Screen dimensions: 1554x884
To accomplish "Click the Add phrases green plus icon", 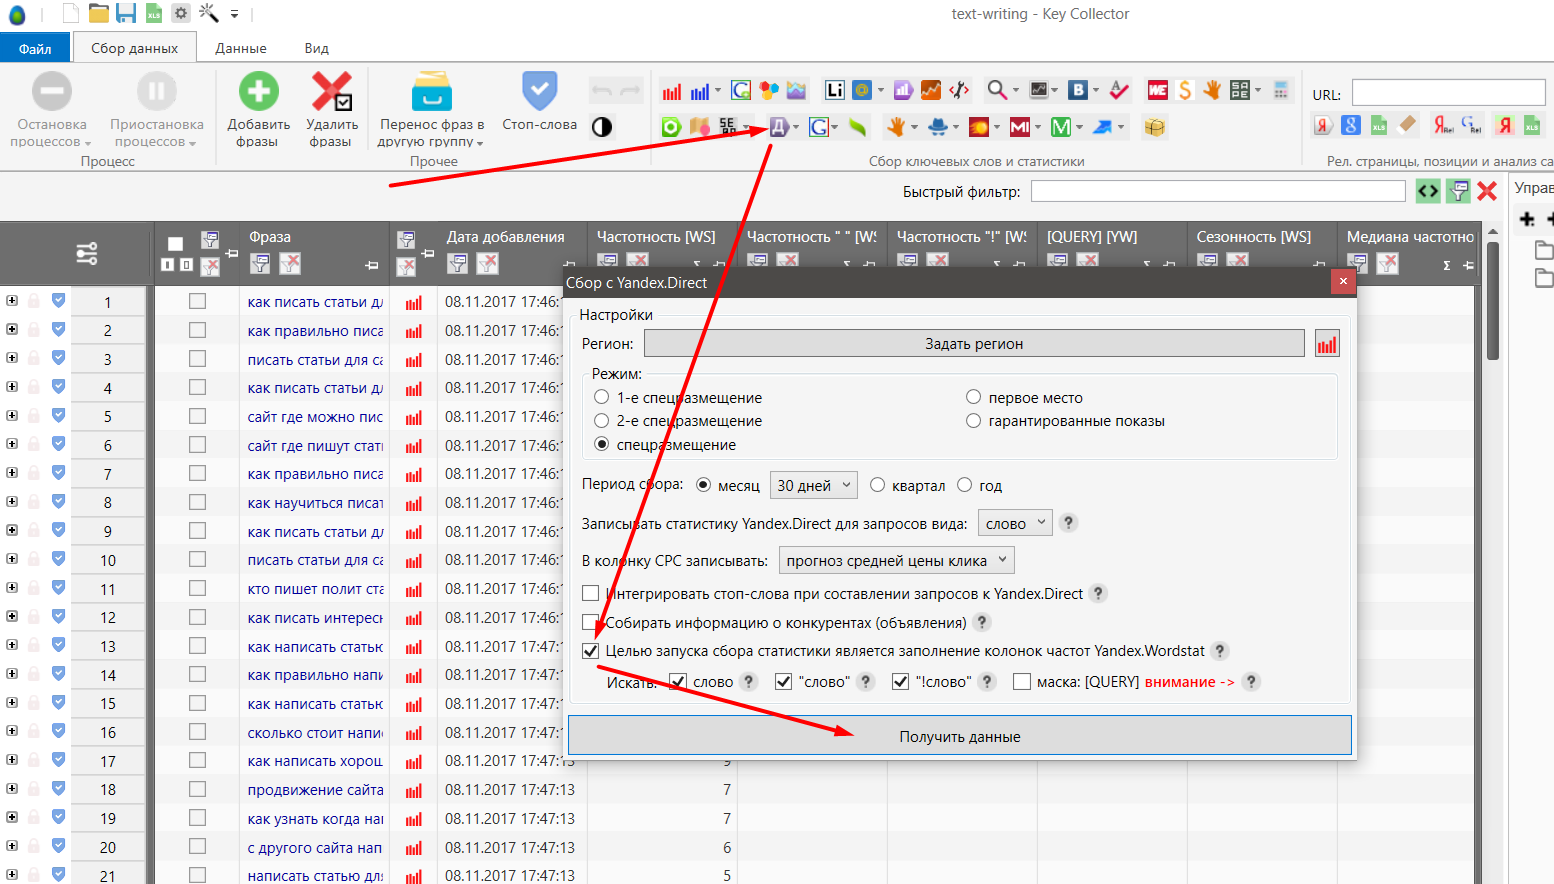I will click(258, 92).
